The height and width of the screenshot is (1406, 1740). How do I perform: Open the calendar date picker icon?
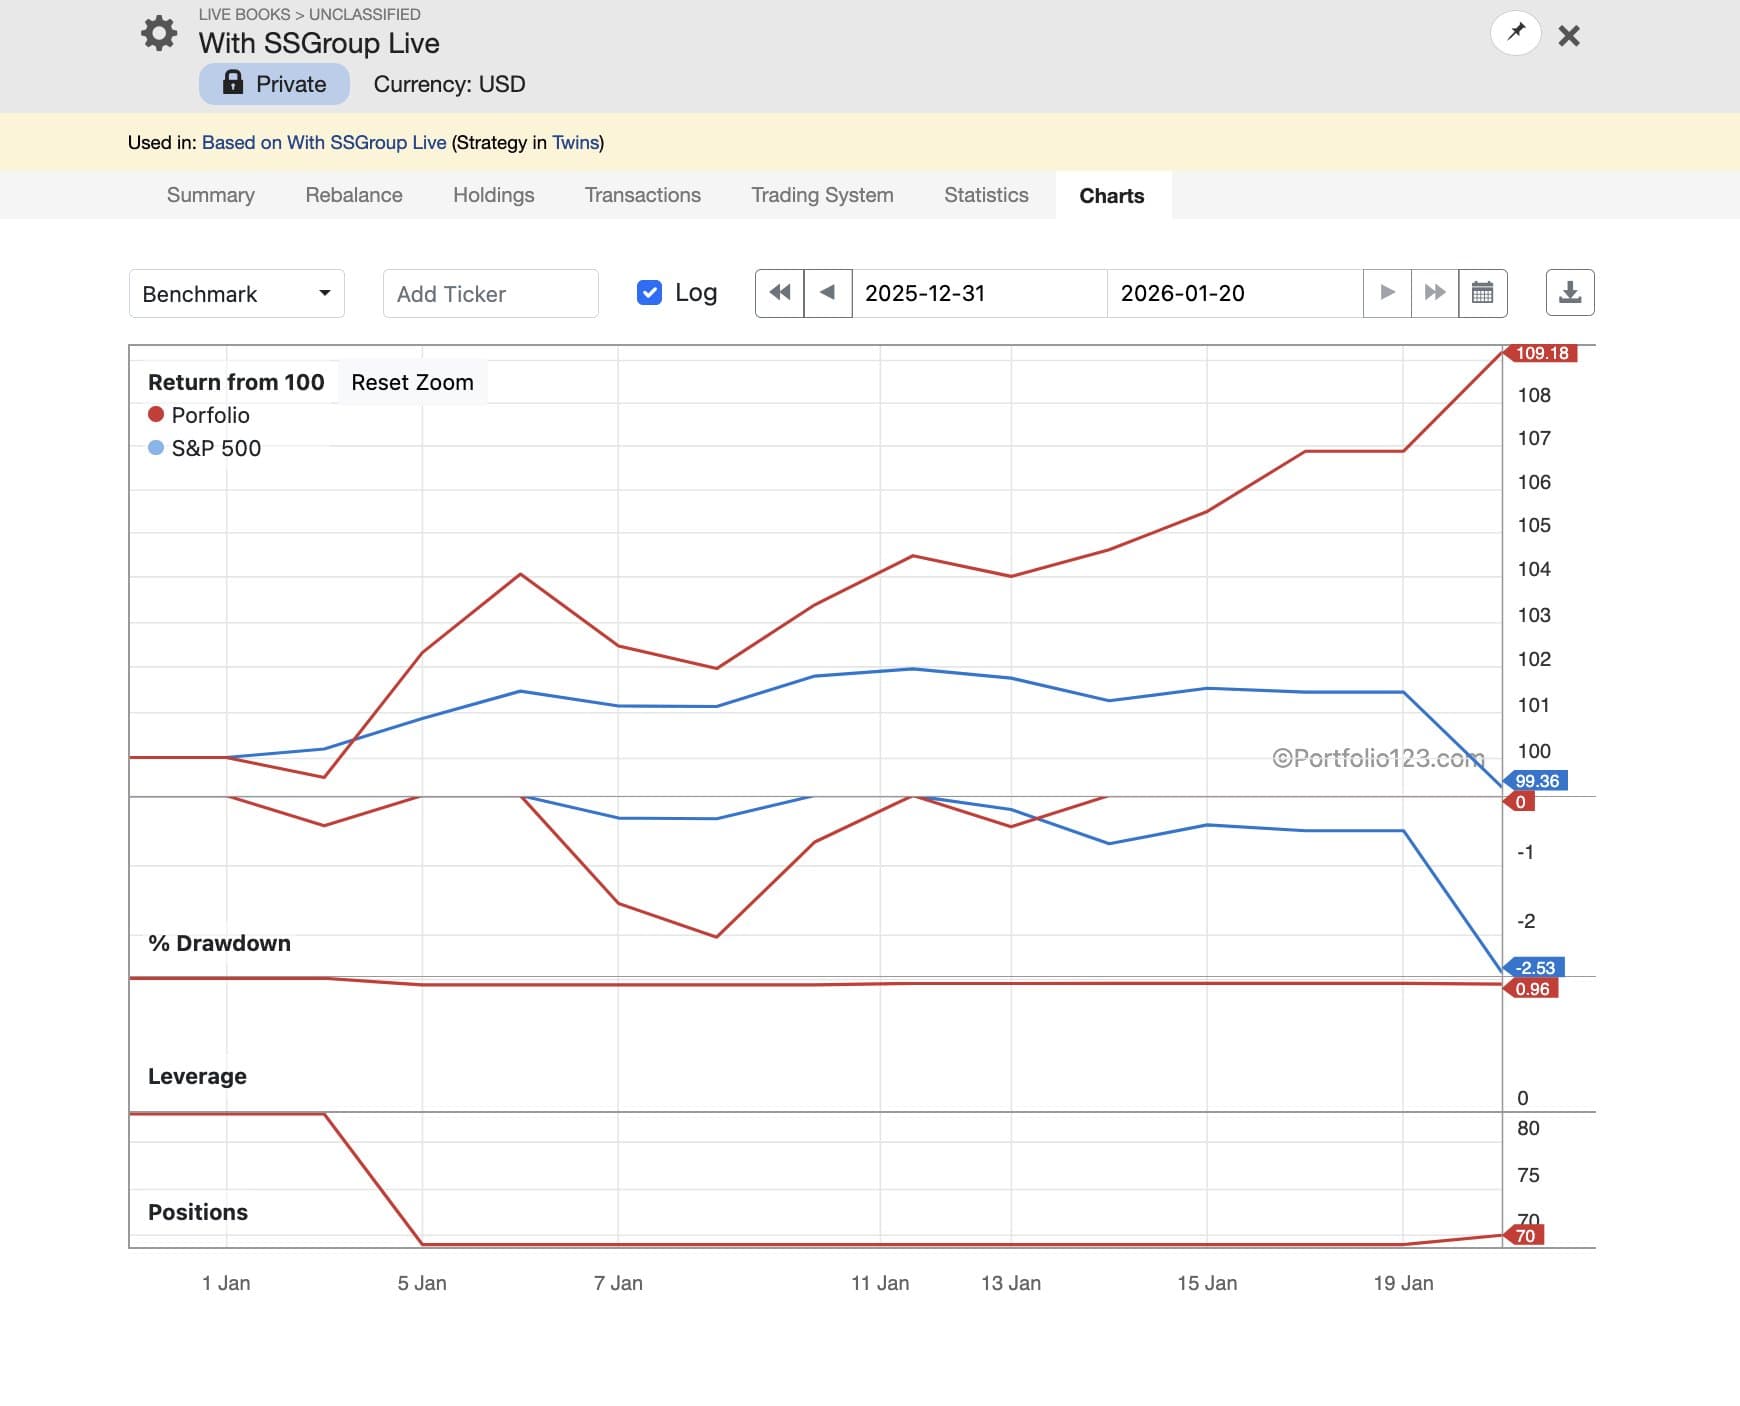(1483, 293)
